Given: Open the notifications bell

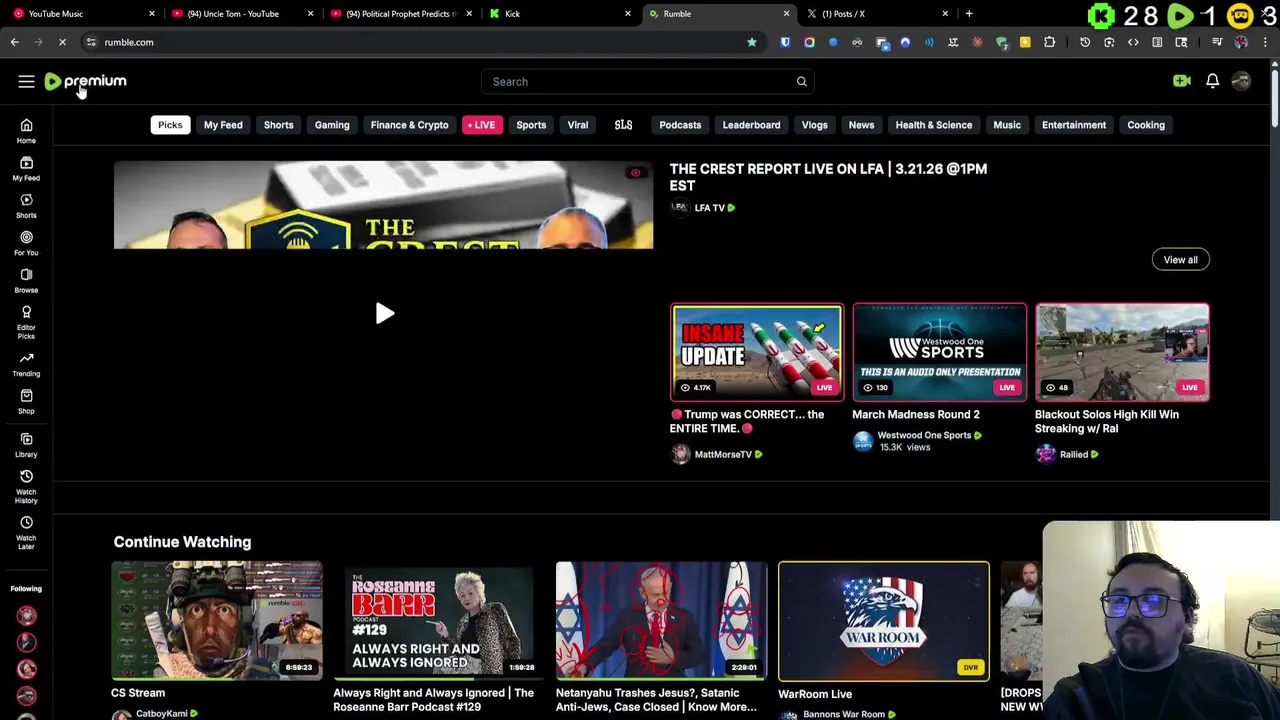Looking at the screenshot, I should coord(1212,81).
